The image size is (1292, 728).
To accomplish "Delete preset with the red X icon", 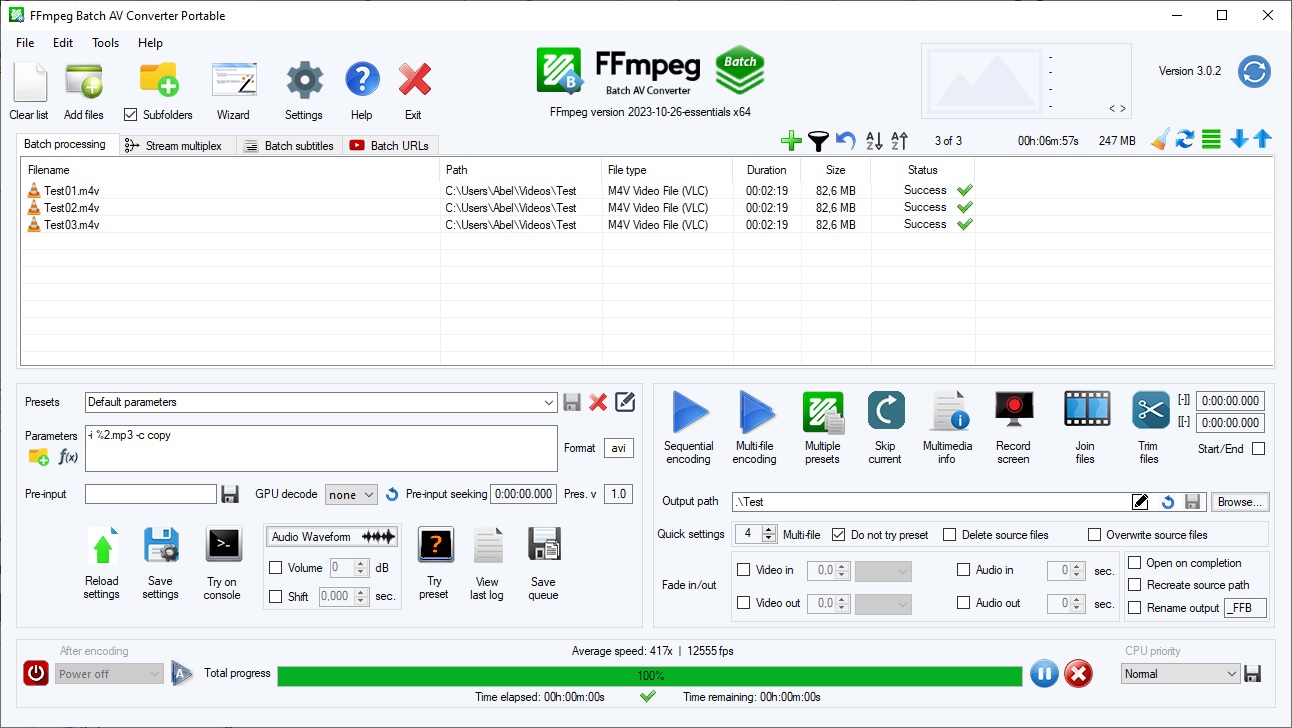I will click(598, 402).
